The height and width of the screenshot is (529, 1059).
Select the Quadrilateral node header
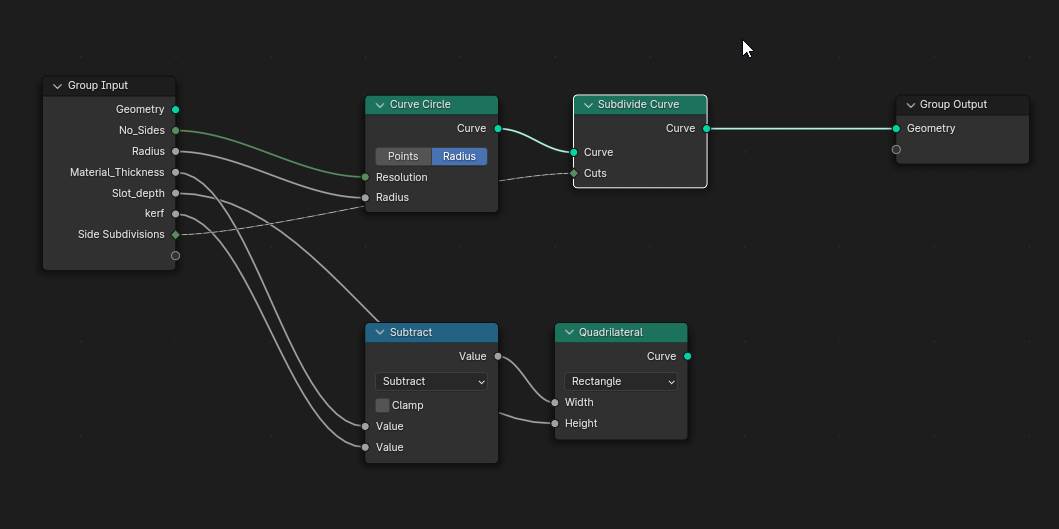click(x=621, y=332)
